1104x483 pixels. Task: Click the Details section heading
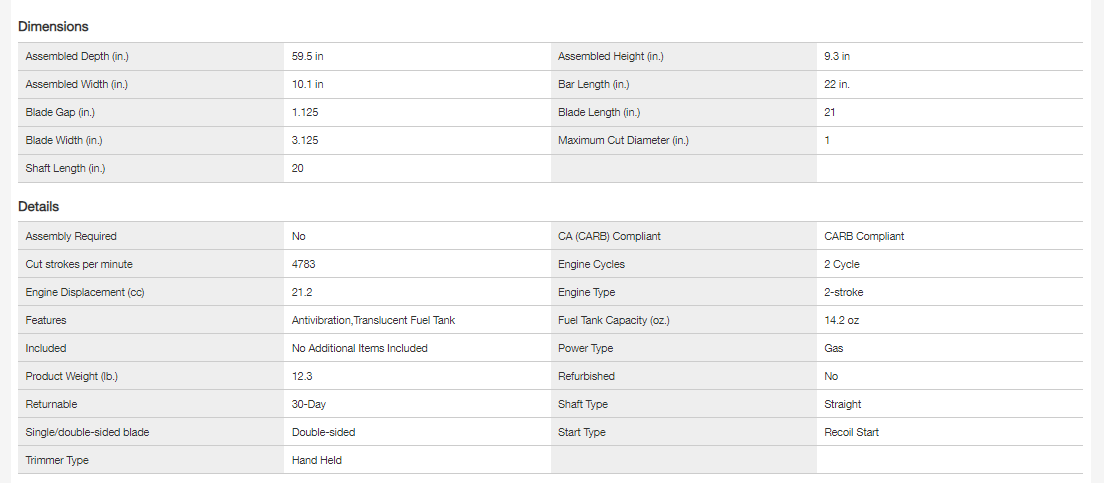(38, 206)
